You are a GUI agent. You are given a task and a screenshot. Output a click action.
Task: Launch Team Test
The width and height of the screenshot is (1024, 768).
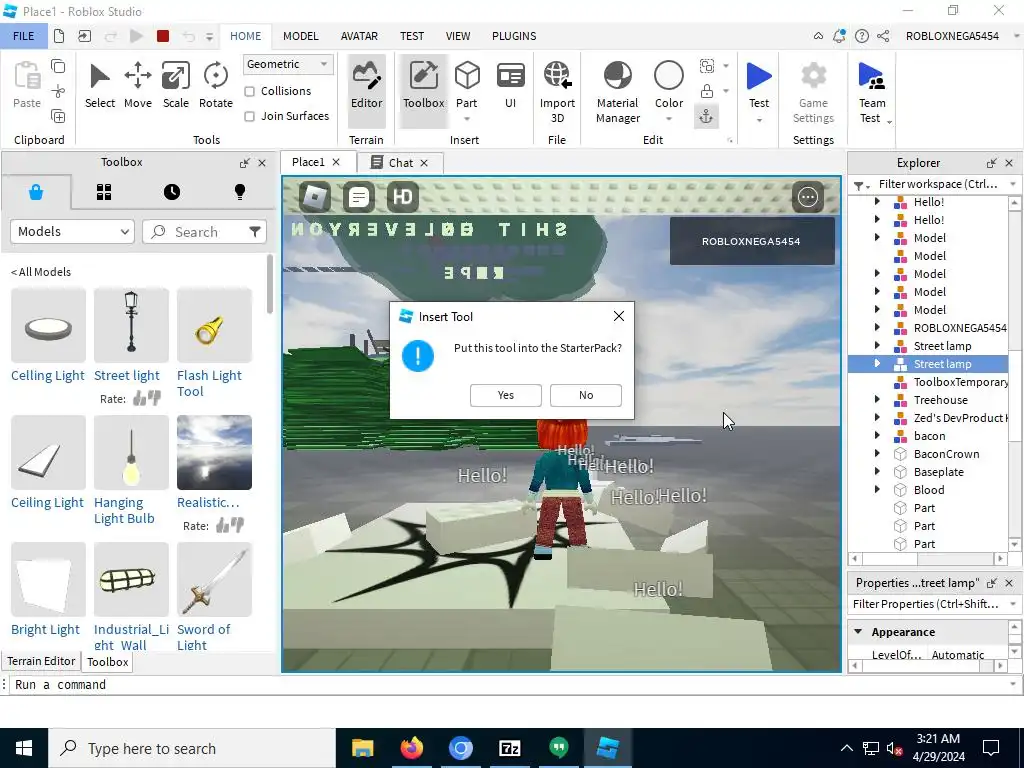click(872, 92)
